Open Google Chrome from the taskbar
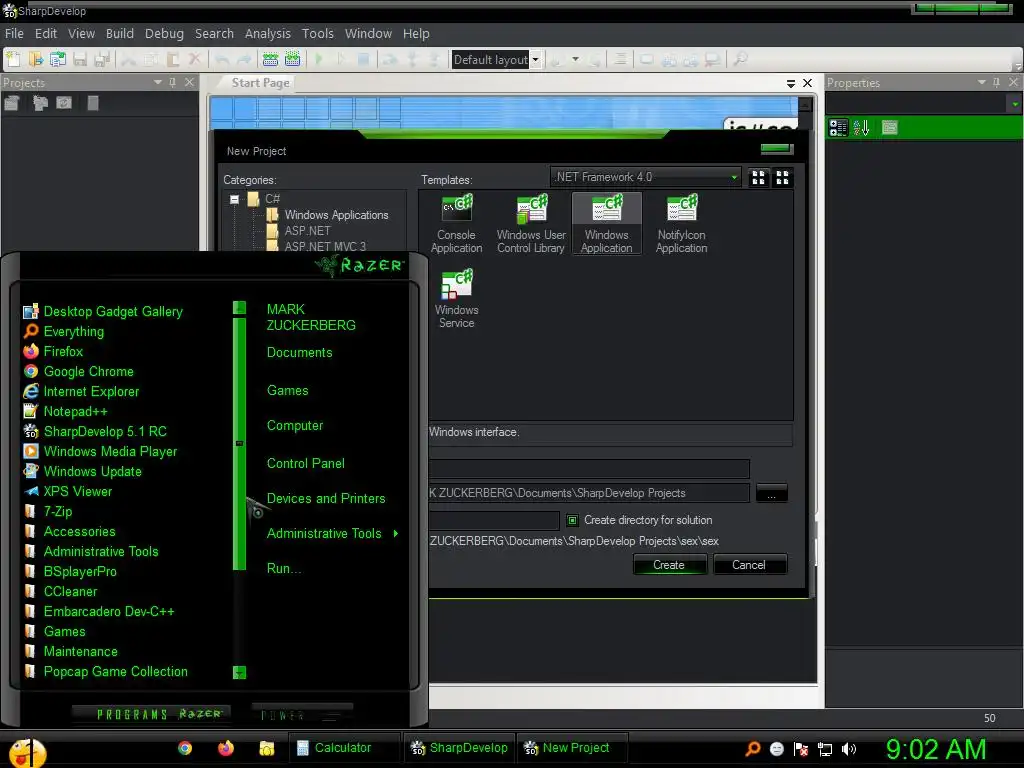 coord(185,748)
